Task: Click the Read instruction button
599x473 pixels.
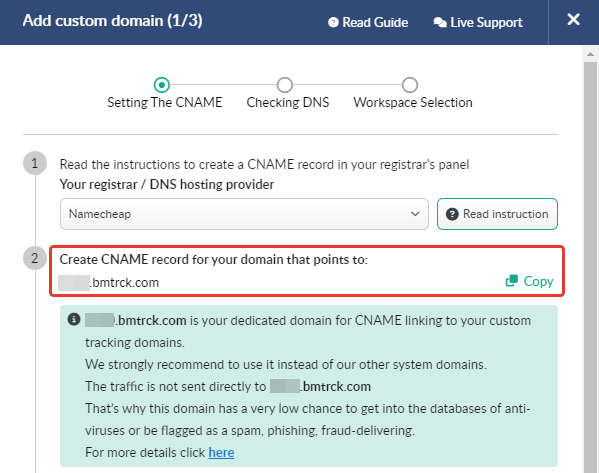Action: pos(497,214)
